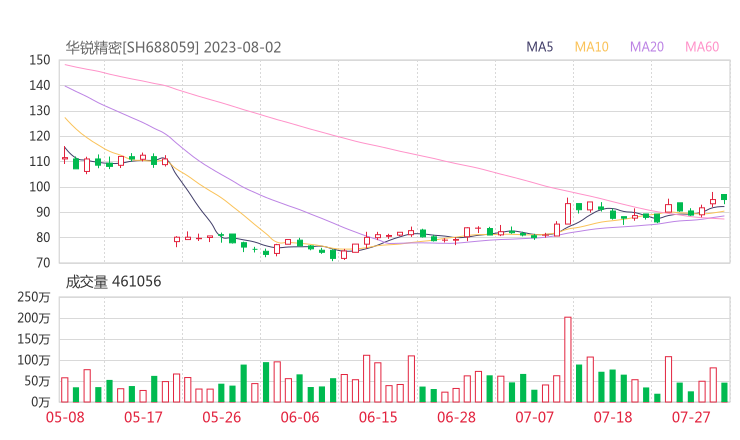Click the MA20 legend label
Screen dimensions: 740x440
pyautogui.click(x=647, y=47)
